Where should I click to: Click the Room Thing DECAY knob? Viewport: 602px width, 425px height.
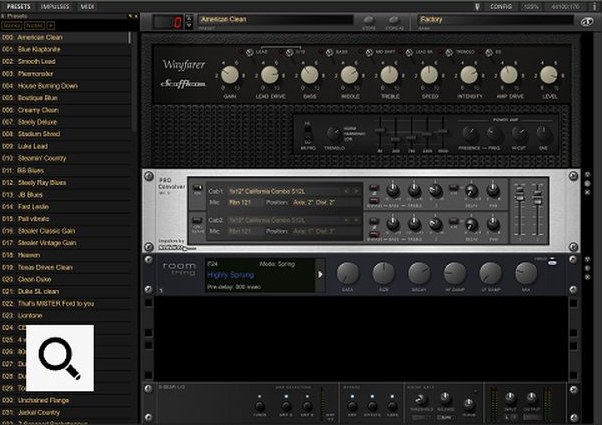click(419, 273)
